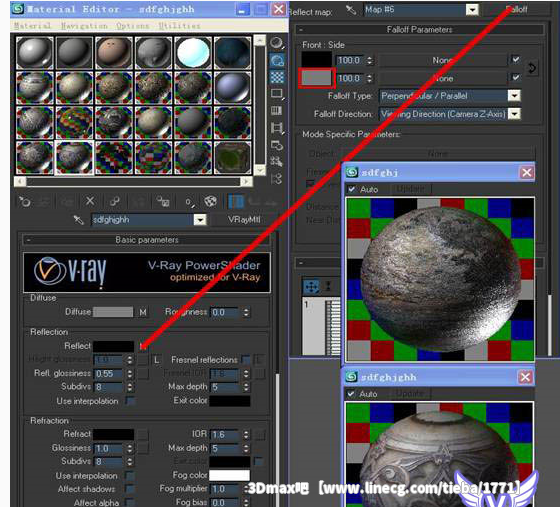Toggle the Front map enable checkbox

pos(515,60)
